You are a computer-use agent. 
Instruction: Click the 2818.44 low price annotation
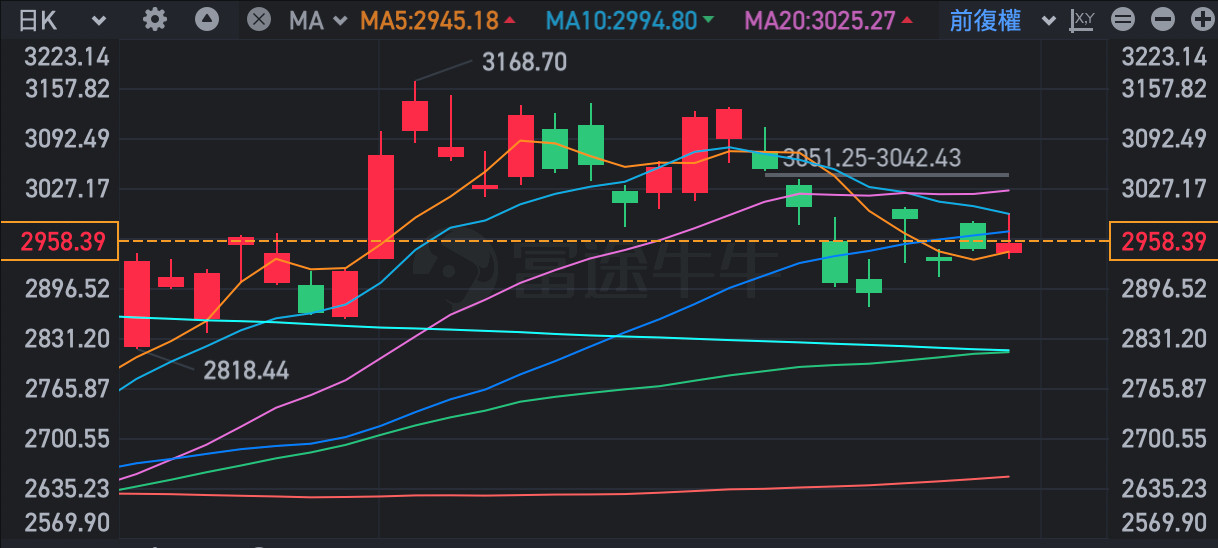(246, 371)
